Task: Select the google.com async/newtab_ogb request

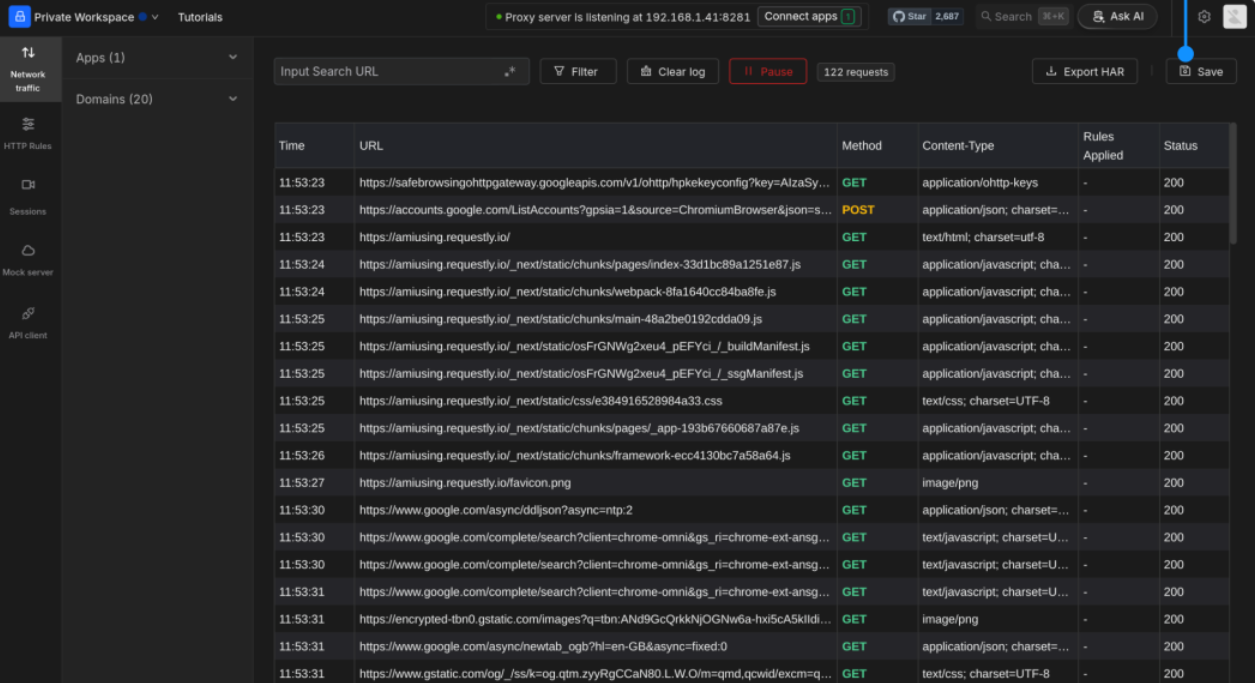Action: (x=751, y=646)
